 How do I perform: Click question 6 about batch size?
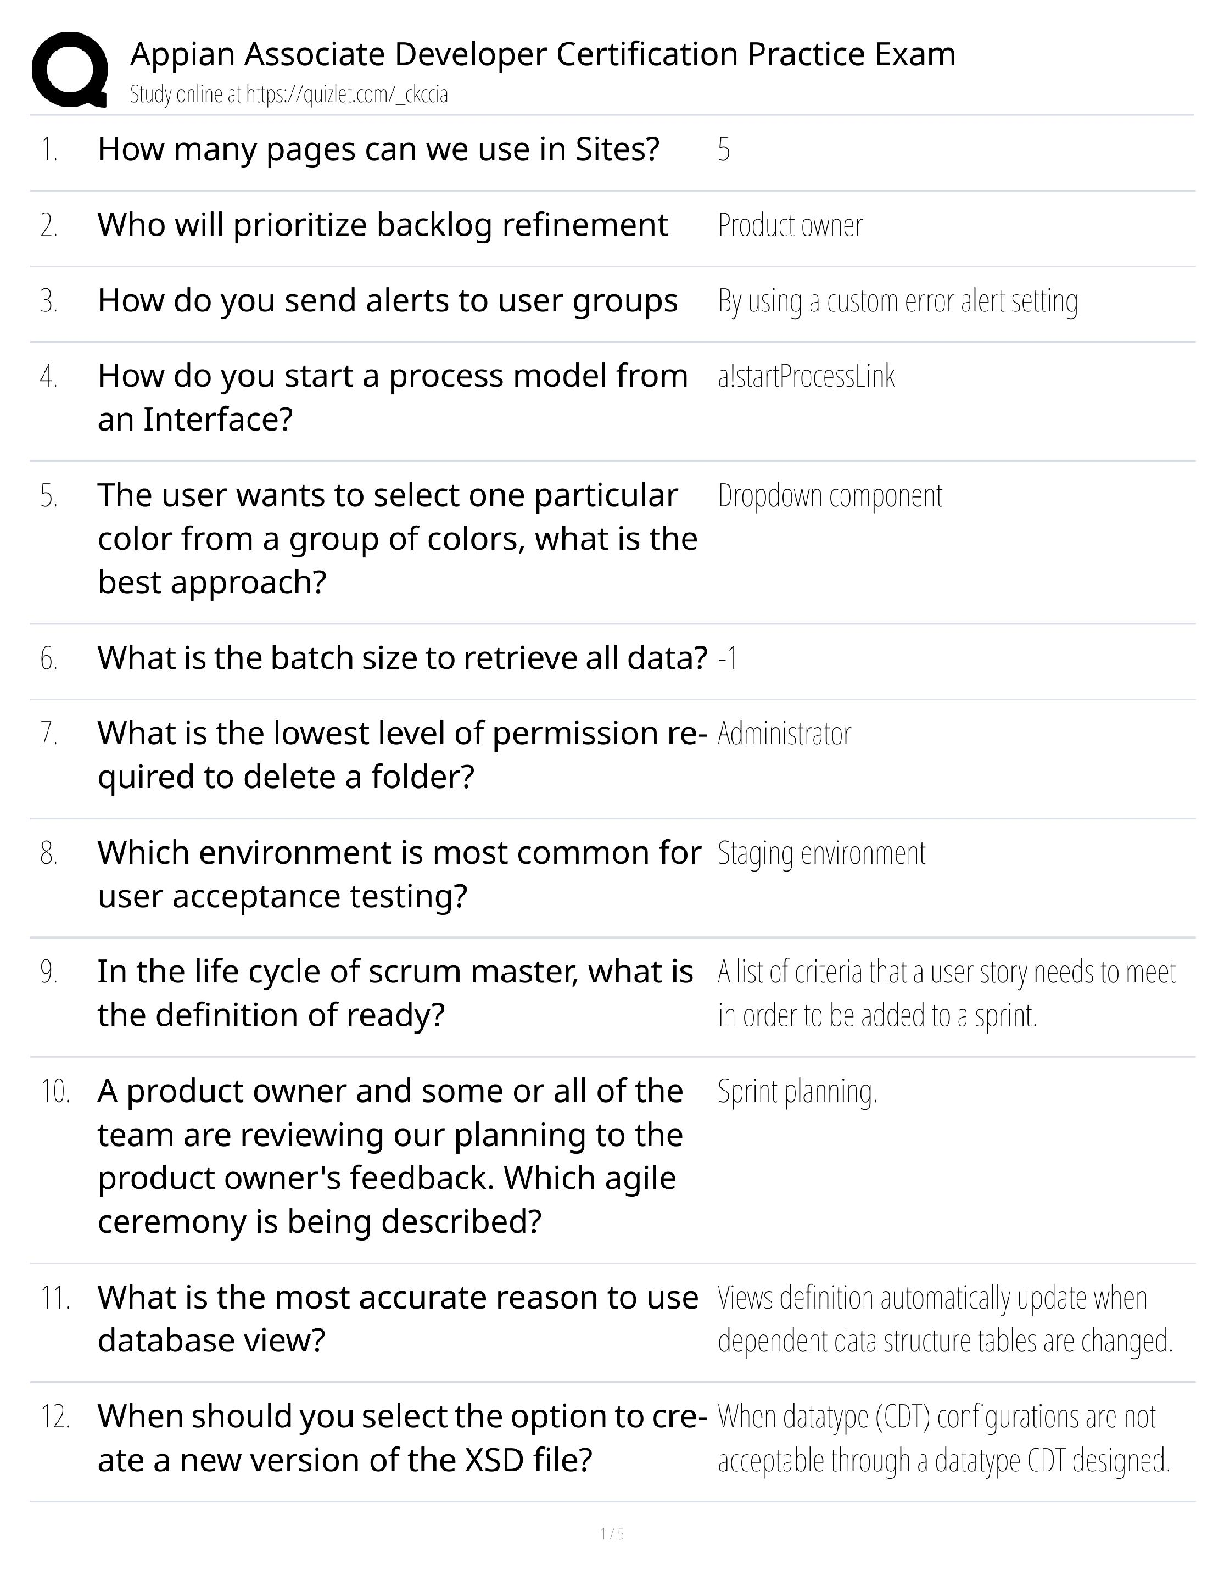[402, 658]
